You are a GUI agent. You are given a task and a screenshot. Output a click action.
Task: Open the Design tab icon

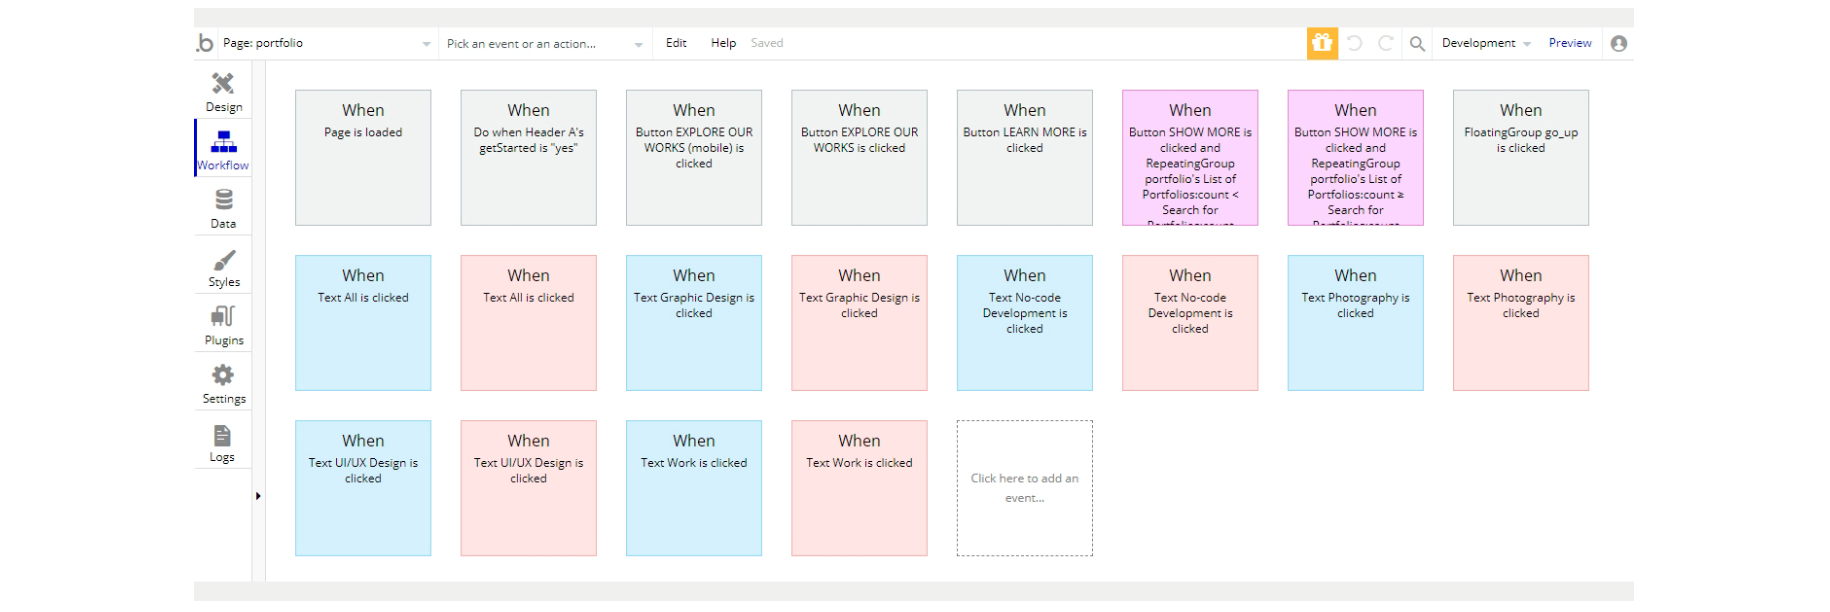coord(223,84)
